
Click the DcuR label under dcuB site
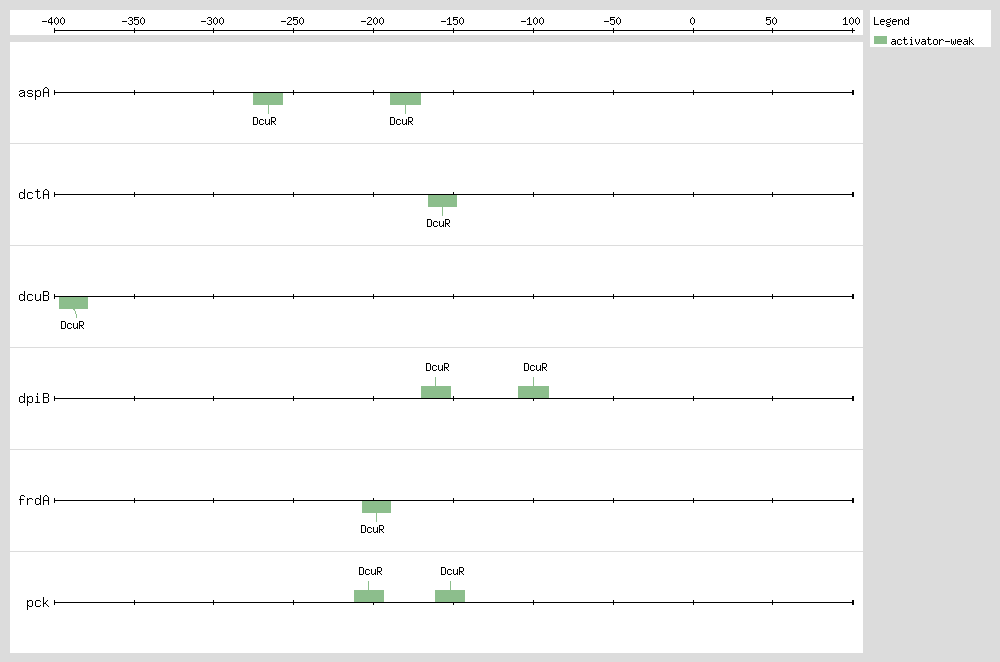pos(72,325)
